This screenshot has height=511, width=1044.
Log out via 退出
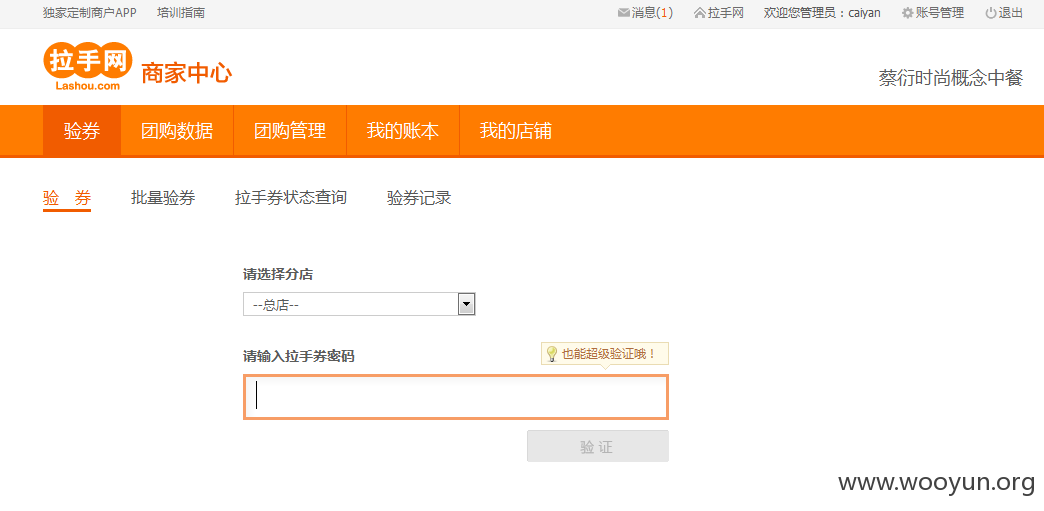coord(1004,13)
